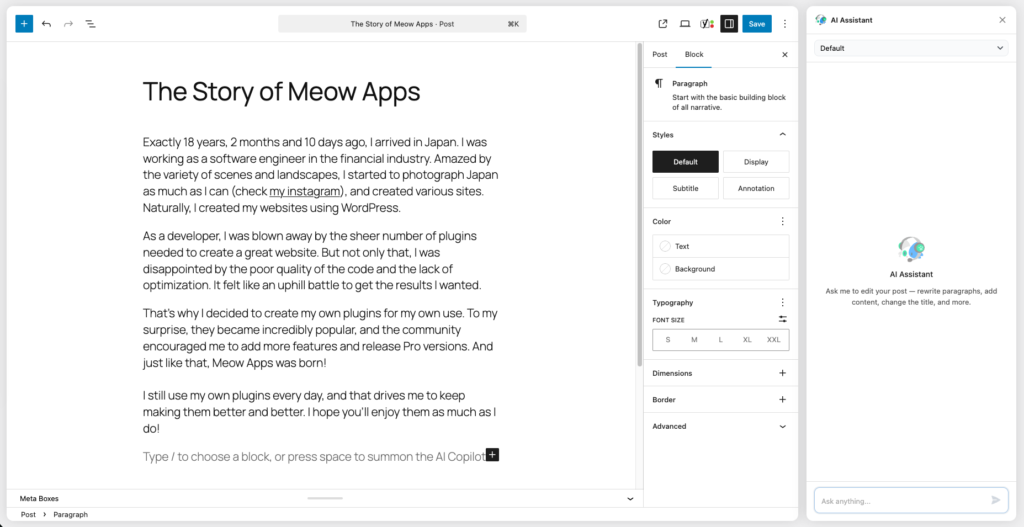Send the AI Assistant message

pos(995,500)
